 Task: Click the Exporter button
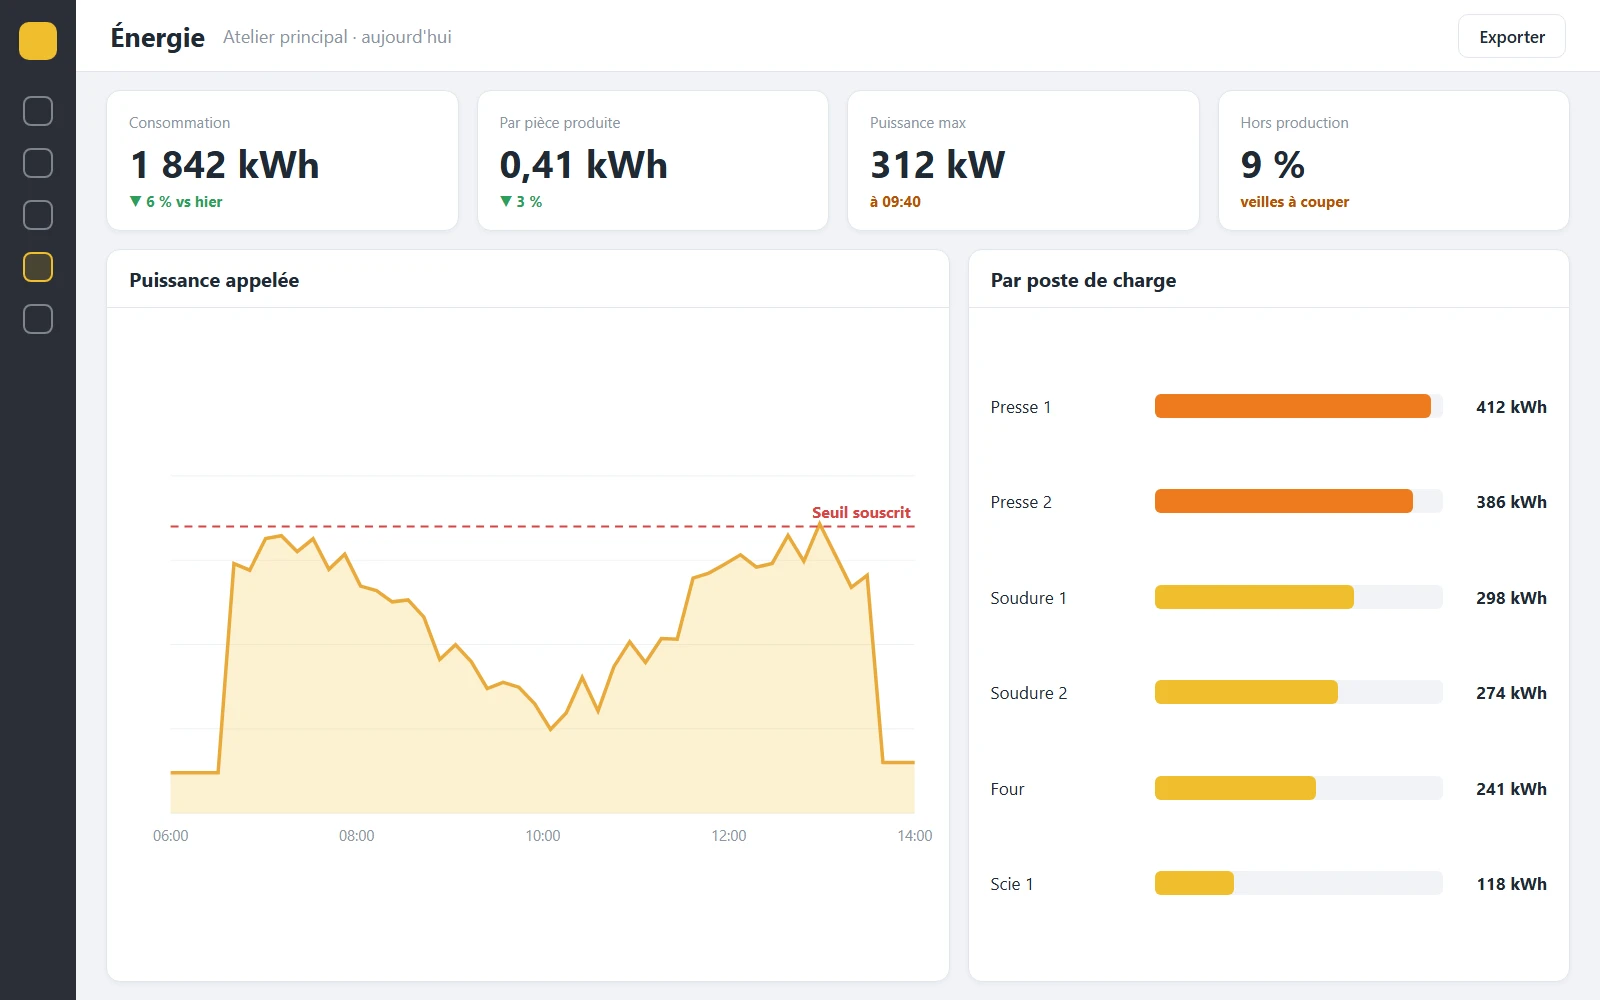tap(1512, 37)
